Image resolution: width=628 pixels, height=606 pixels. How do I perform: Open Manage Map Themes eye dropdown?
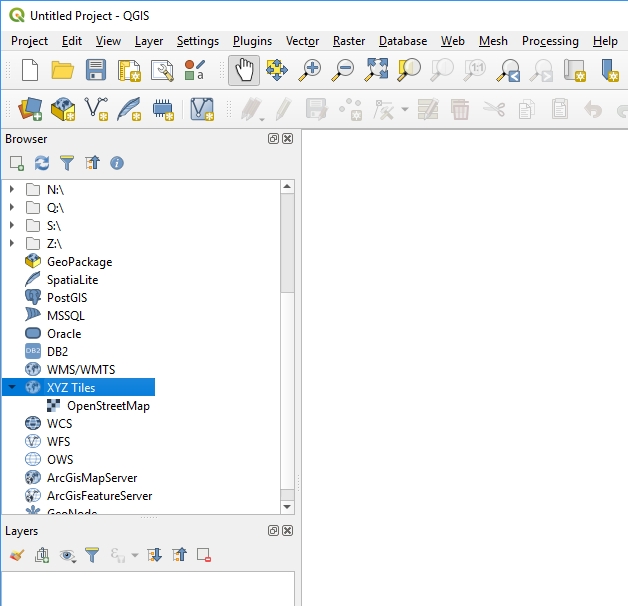click(67, 554)
